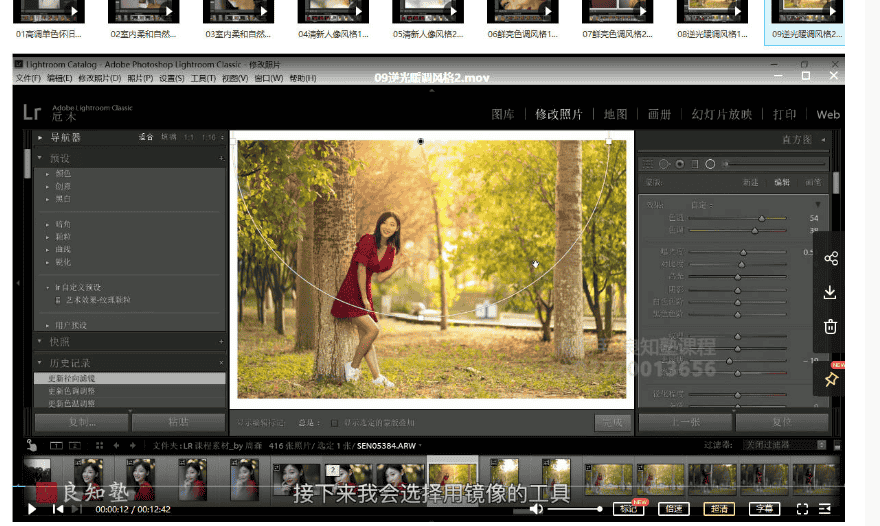Viewport: 880px width, 526px height.
Task: Click the 倍速 playback speed button
Action: (673, 509)
